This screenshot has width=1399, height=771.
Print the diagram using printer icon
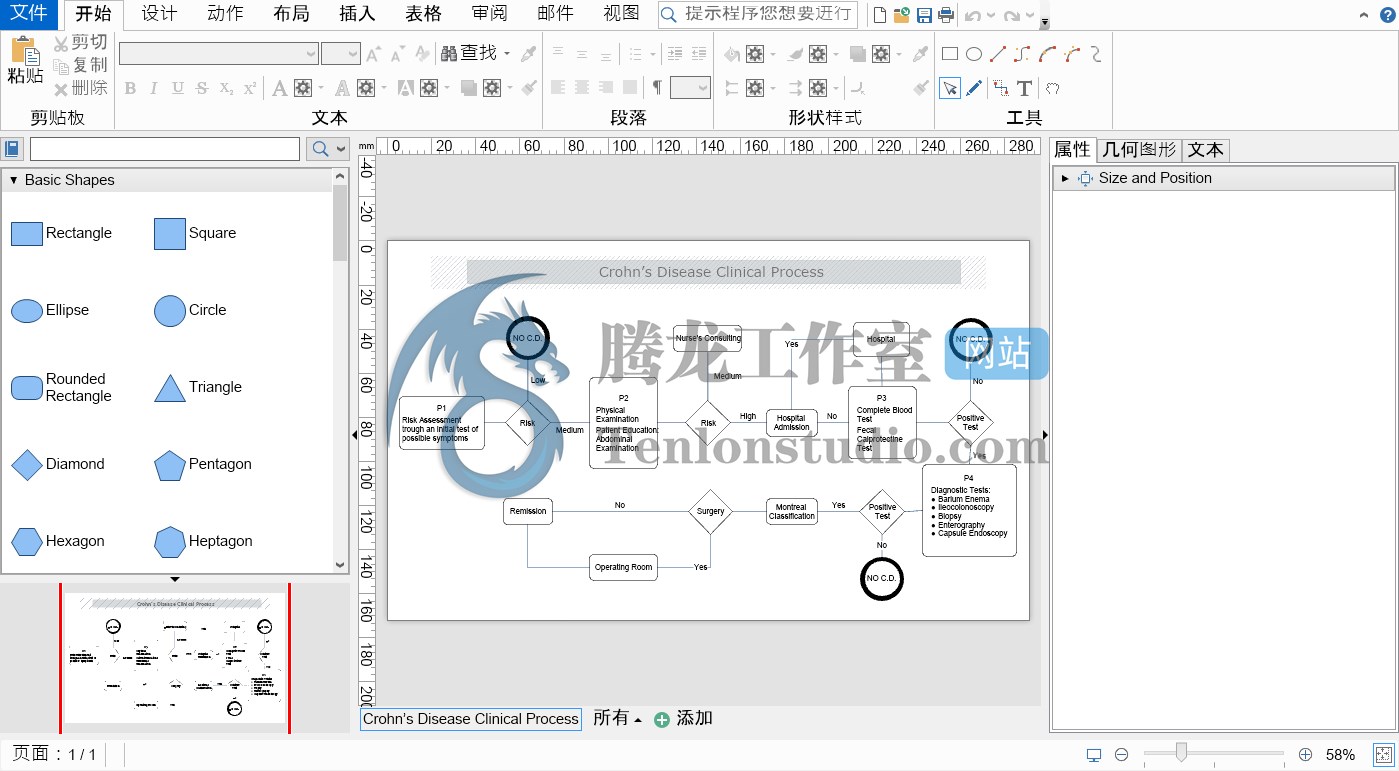coord(946,15)
